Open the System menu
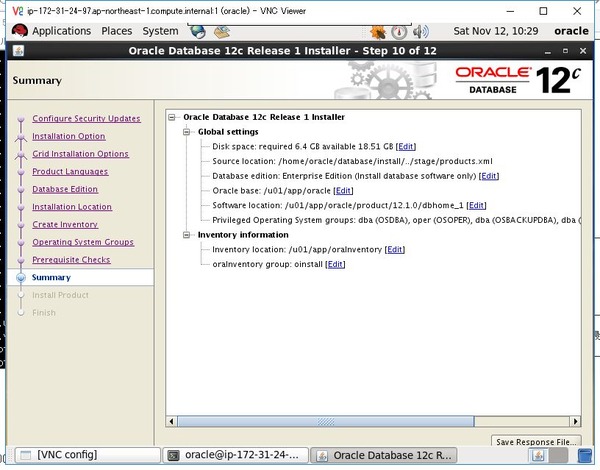Viewport: 600px width, 470px height. pyautogui.click(x=160, y=31)
